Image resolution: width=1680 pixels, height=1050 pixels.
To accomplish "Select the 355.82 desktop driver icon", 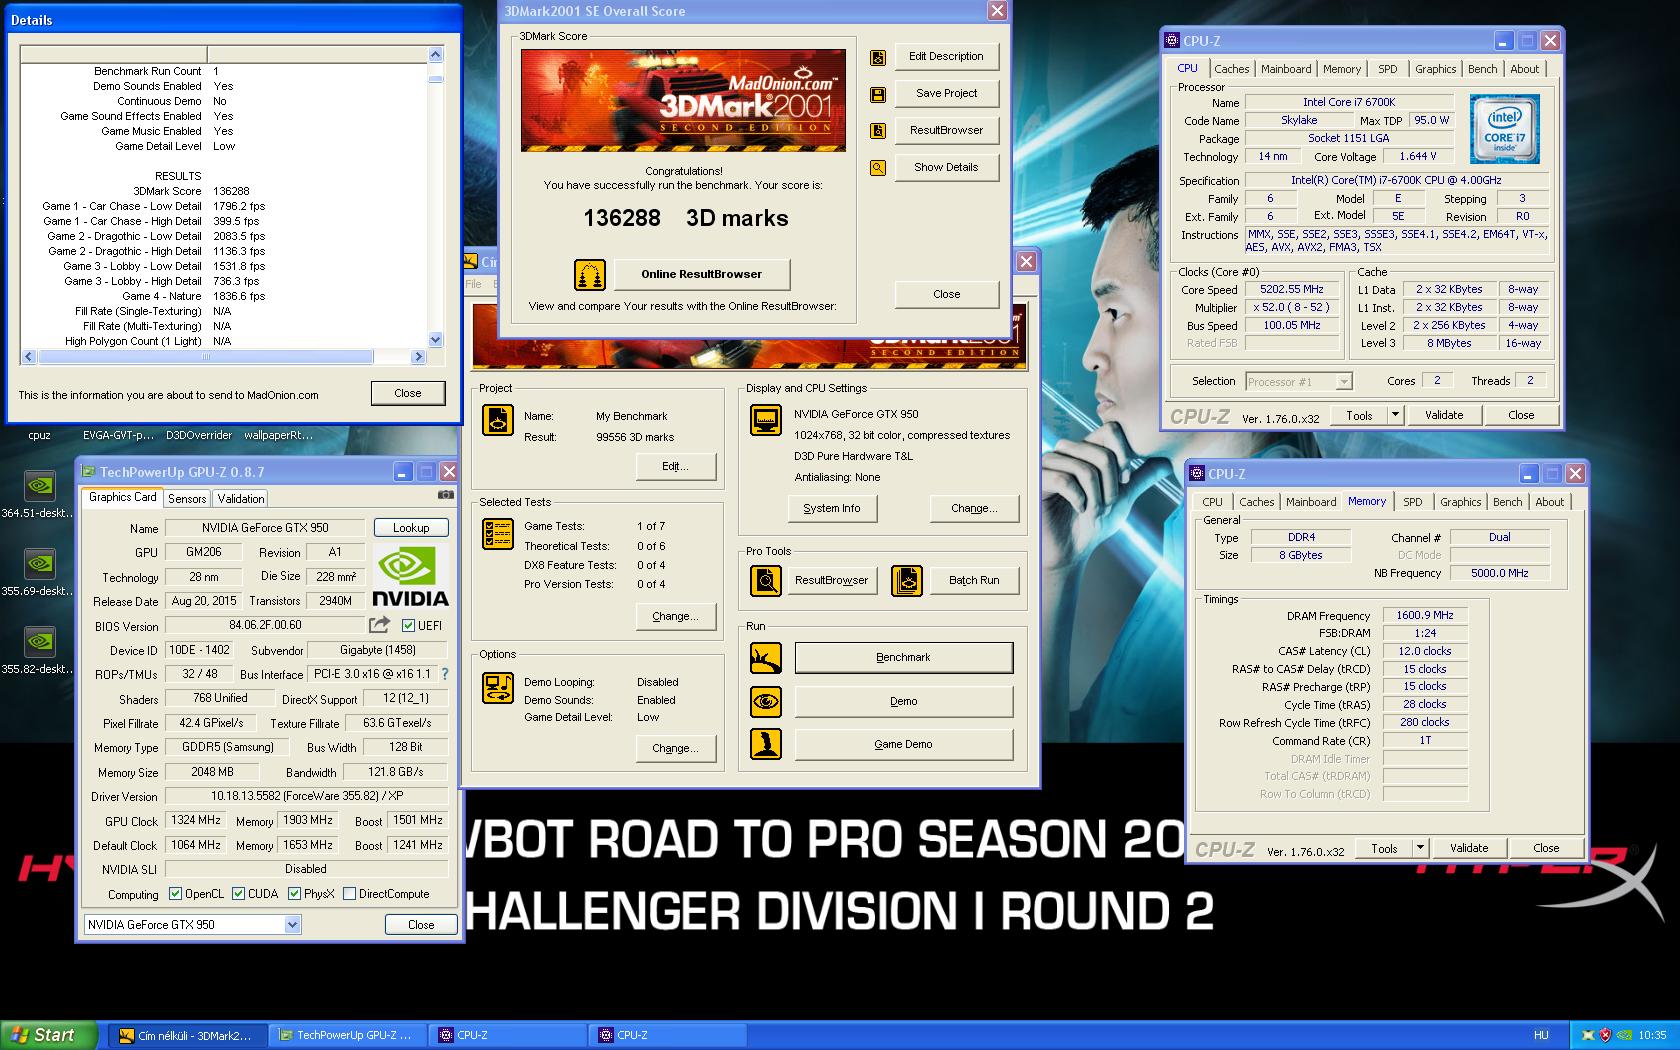I will (39, 642).
